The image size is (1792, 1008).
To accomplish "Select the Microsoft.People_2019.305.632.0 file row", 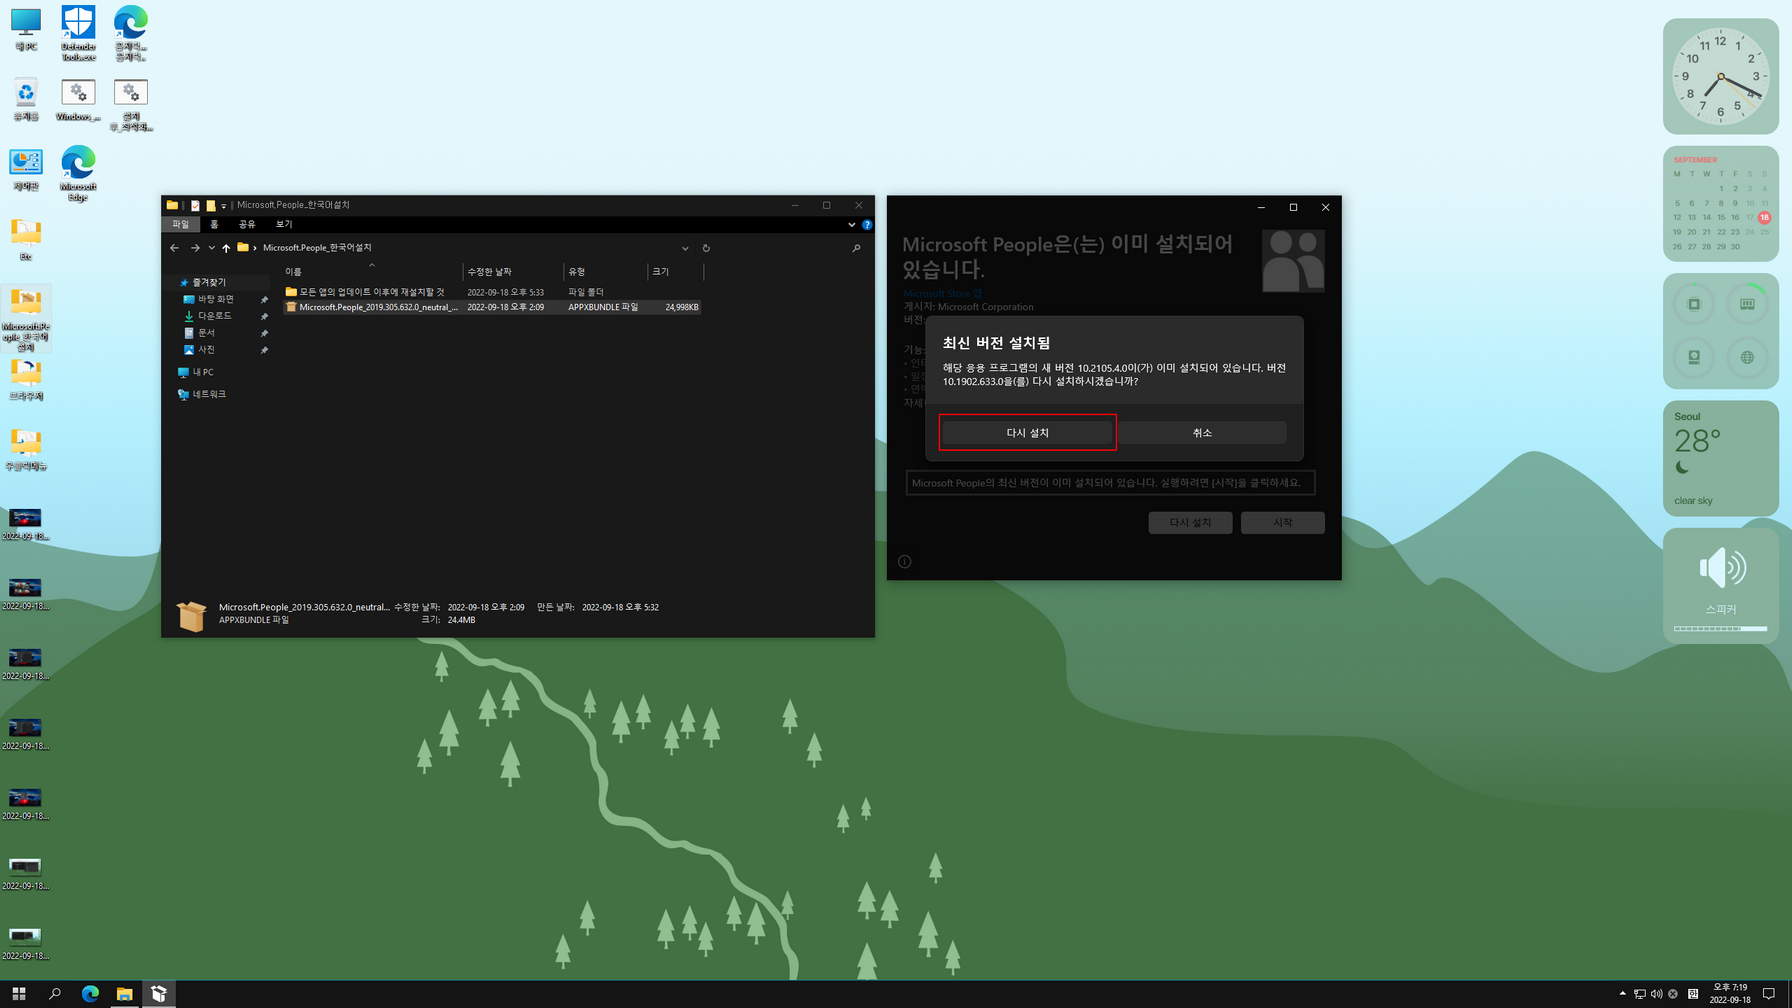I will pyautogui.click(x=492, y=307).
